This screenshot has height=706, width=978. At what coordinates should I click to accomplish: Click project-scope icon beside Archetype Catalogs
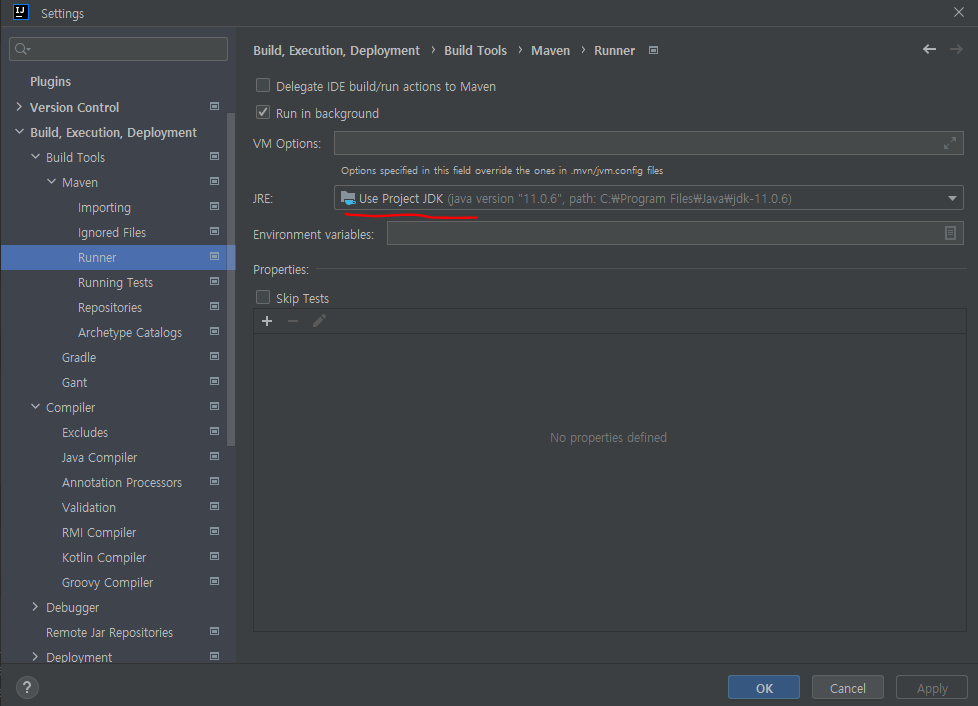214,331
